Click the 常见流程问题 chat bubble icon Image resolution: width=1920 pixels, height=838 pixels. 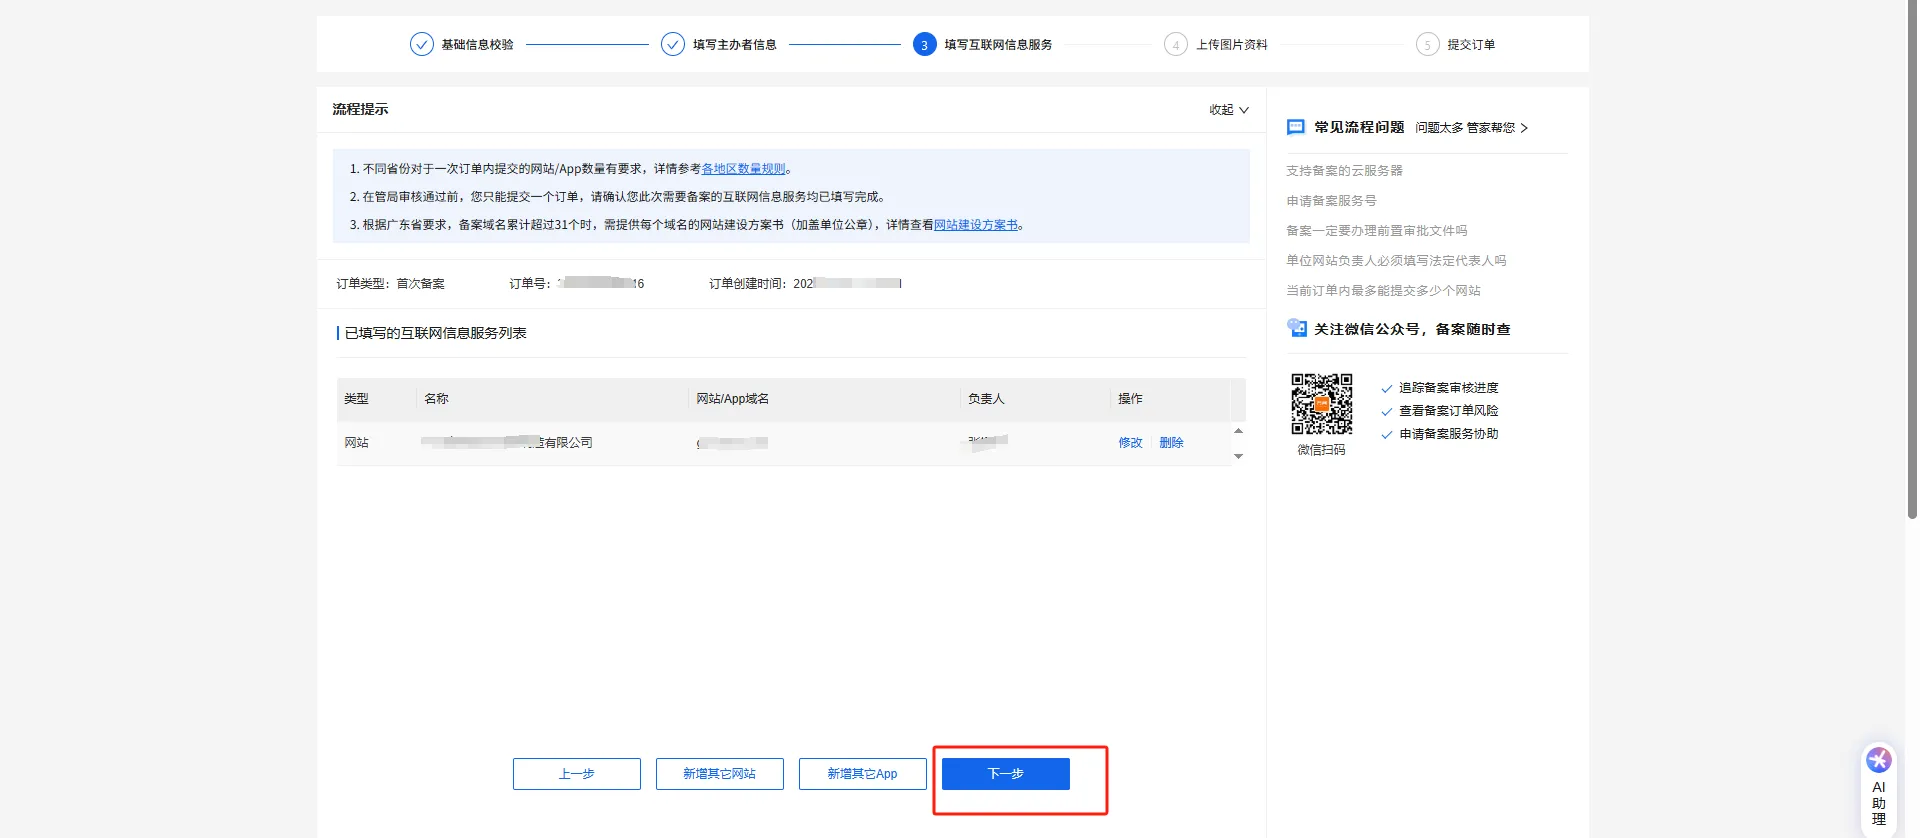(x=1296, y=127)
